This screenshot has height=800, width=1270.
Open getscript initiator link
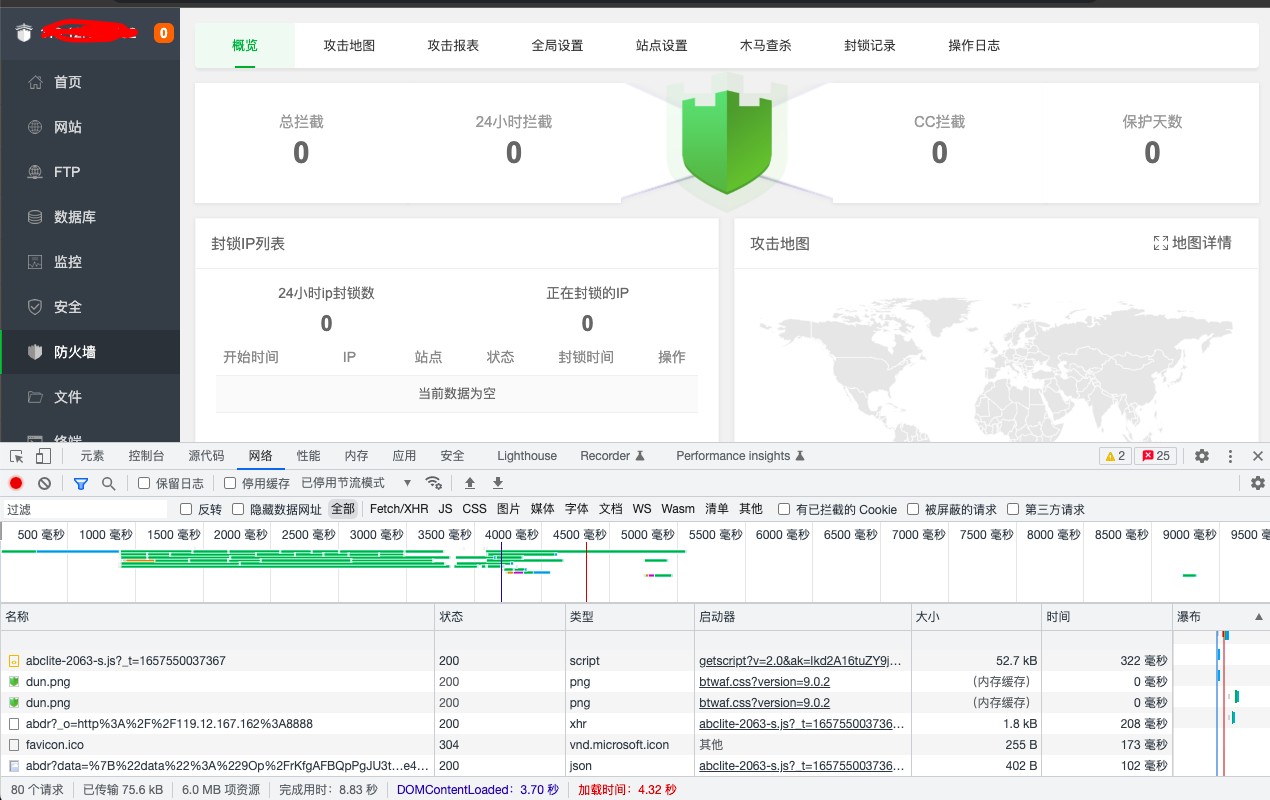click(800, 661)
